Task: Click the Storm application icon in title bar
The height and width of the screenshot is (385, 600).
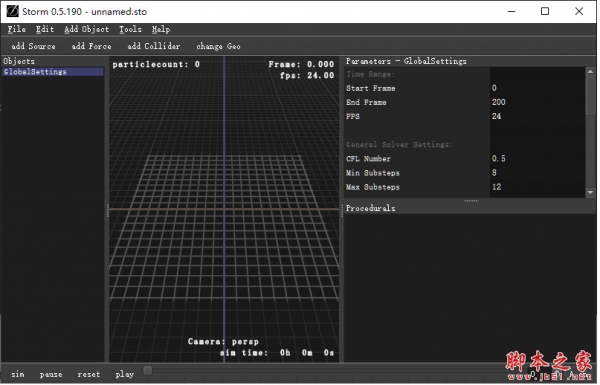Action: click(x=12, y=11)
